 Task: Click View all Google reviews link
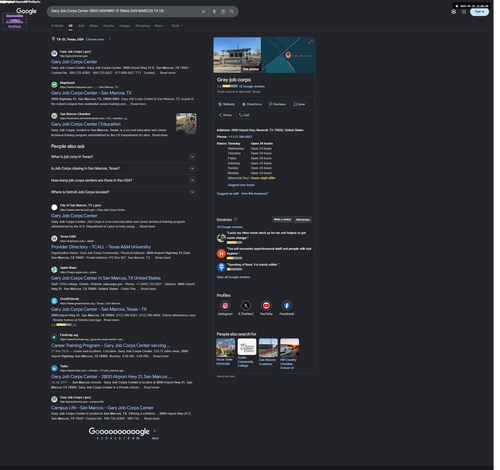click(x=233, y=277)
